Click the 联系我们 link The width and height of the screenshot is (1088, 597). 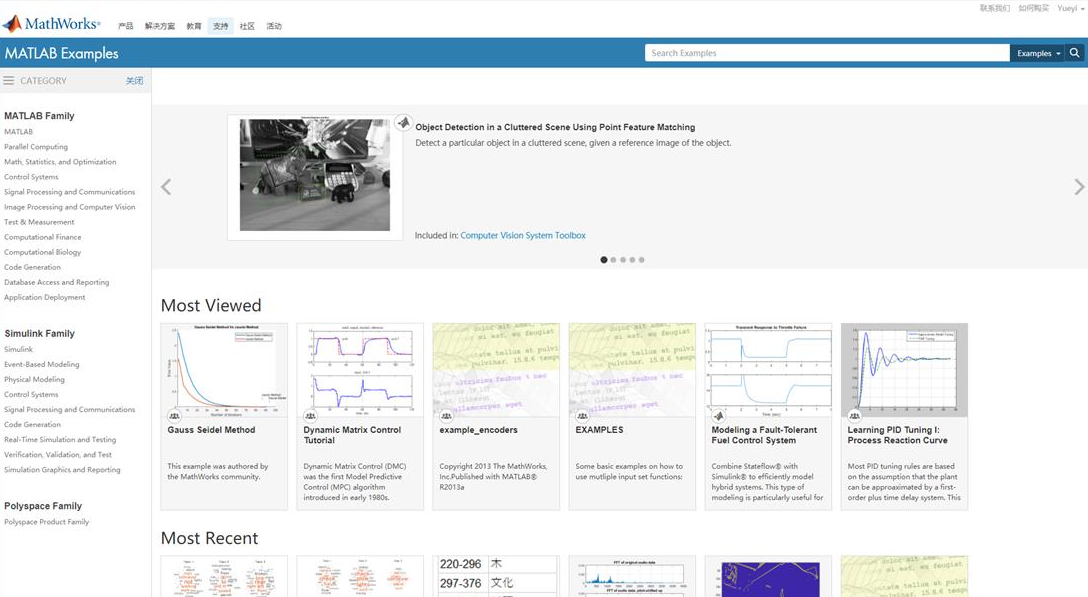coord(994,8)
